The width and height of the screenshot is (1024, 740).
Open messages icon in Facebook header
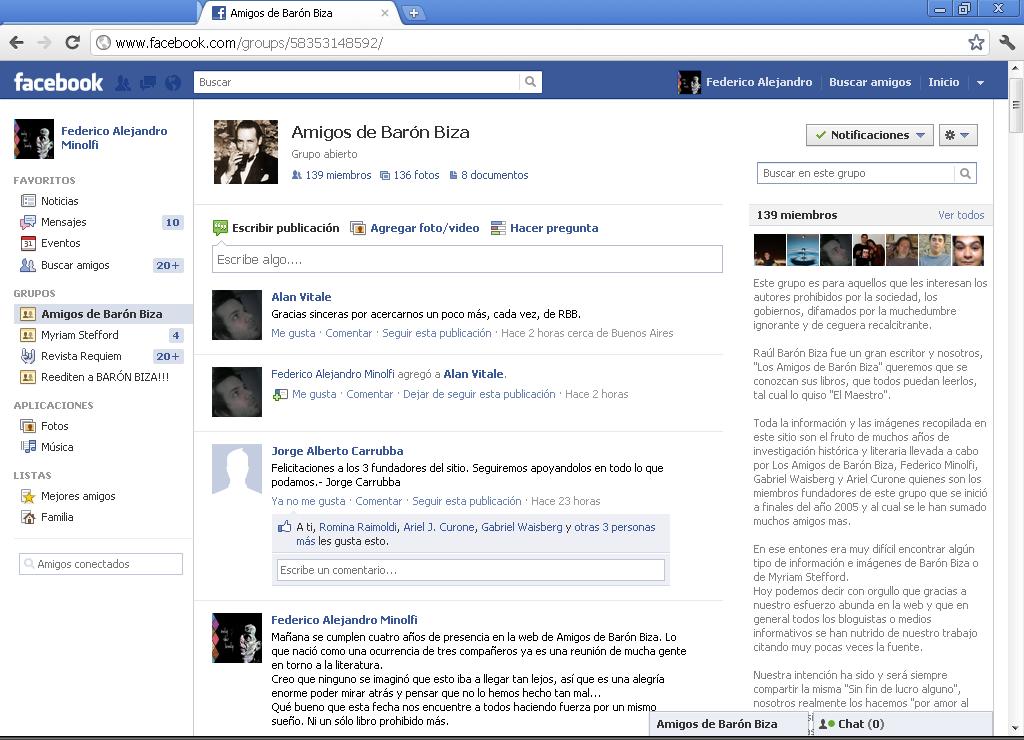coord(148,82)
